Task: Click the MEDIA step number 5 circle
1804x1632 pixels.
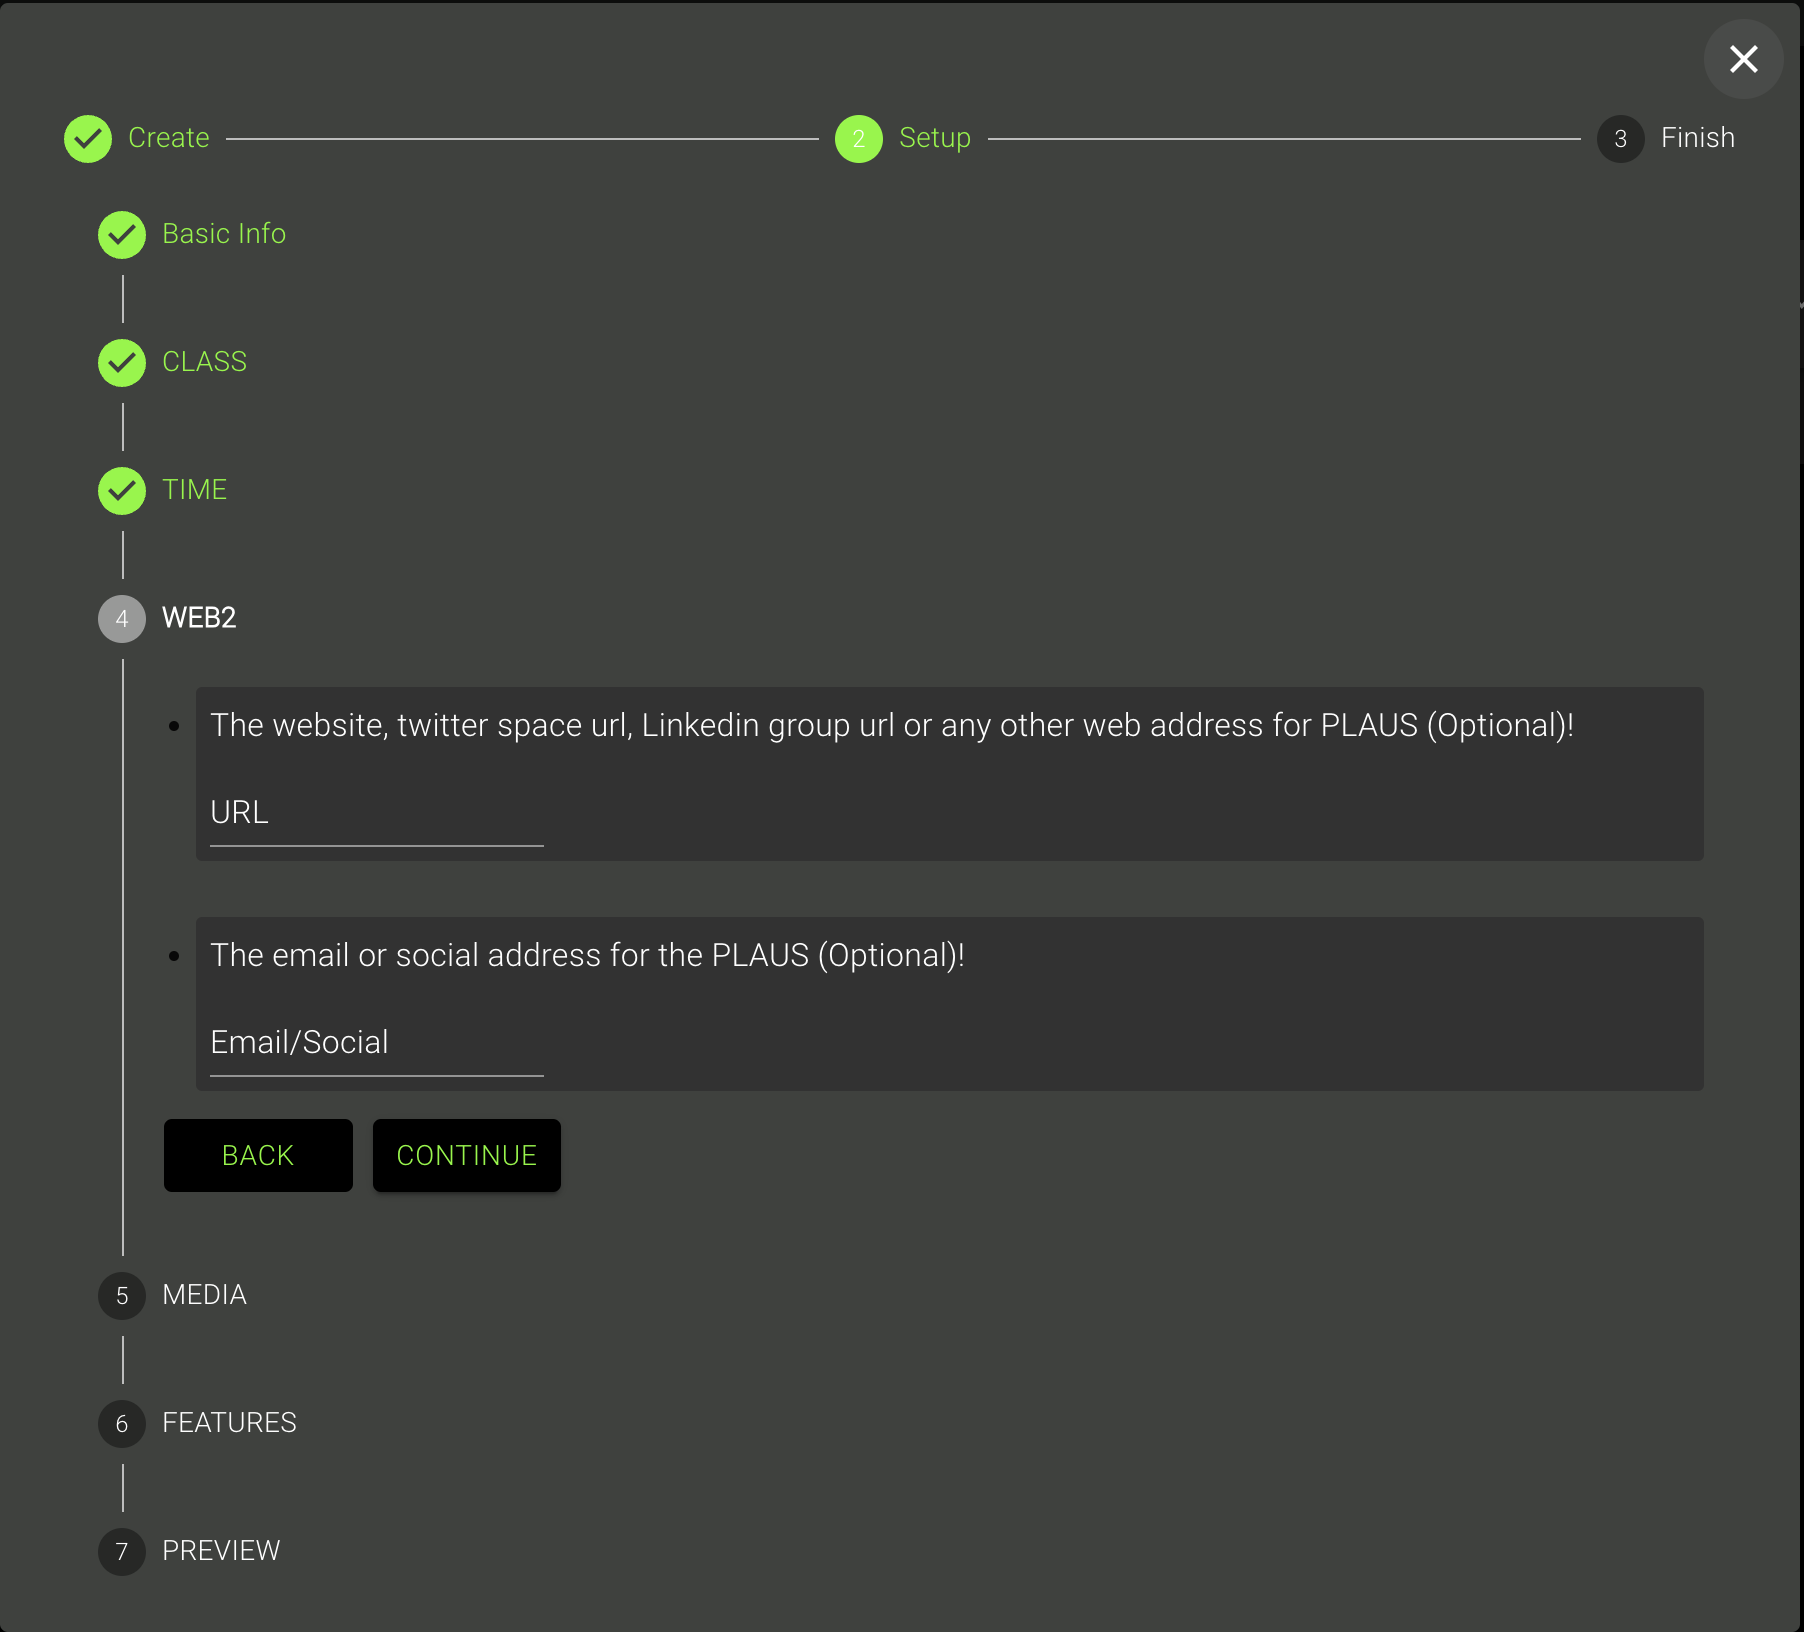Action: pos(122,1296)
